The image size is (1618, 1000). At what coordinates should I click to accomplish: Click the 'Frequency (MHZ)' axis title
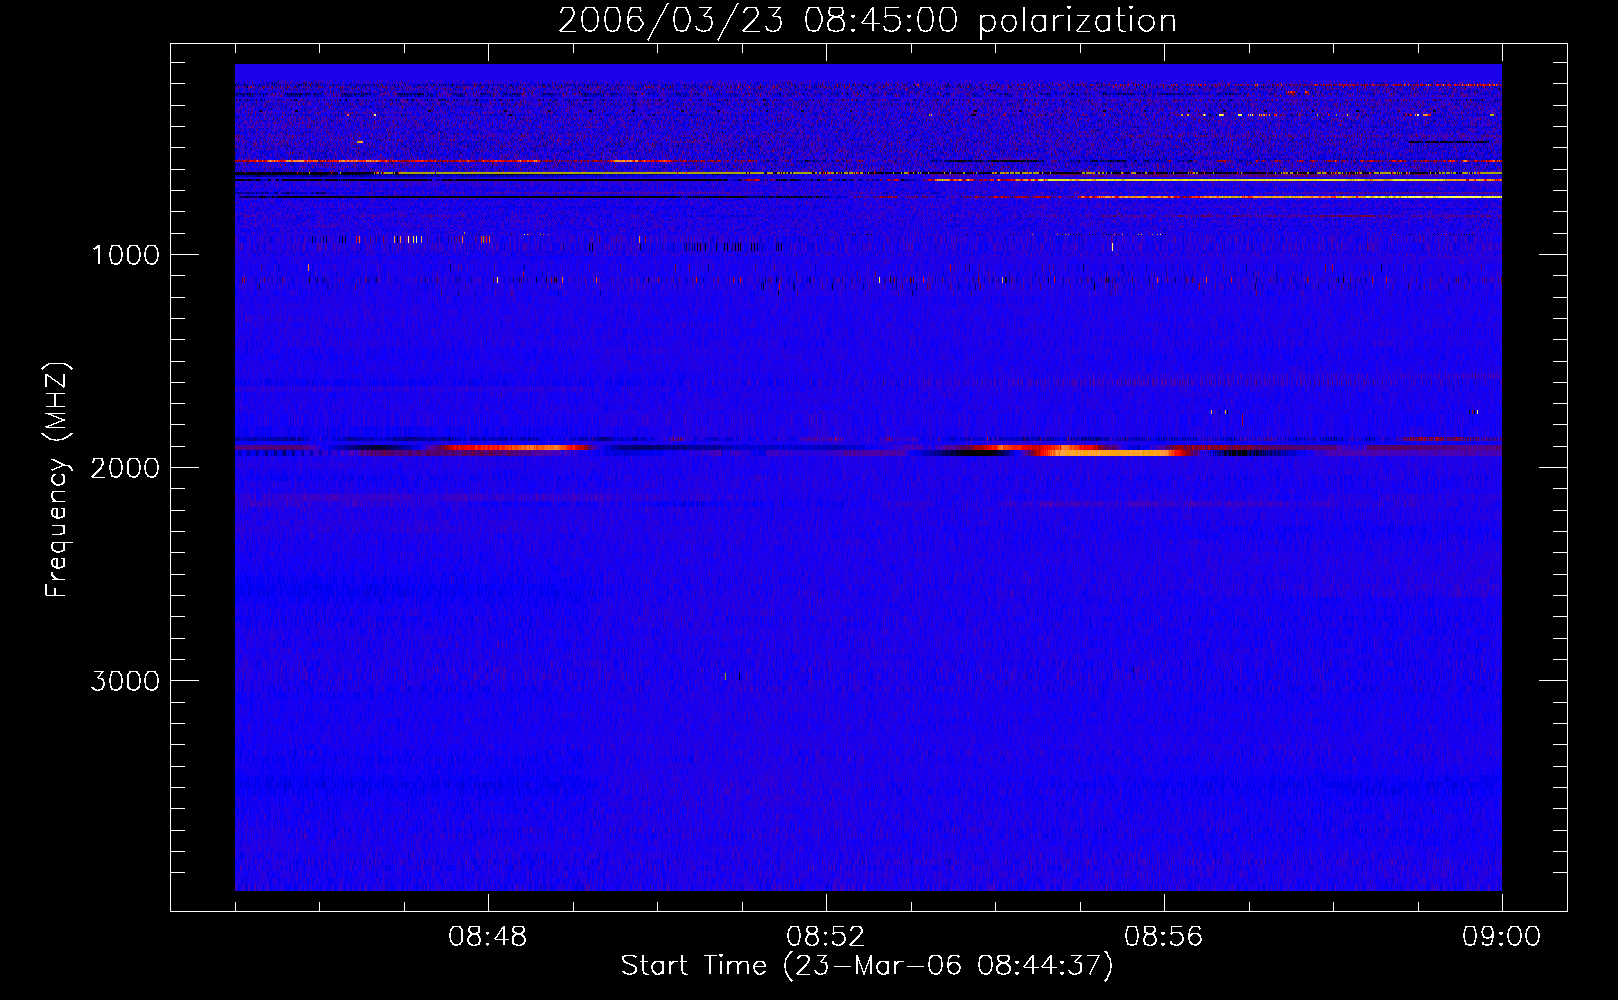tap(57, 480)
